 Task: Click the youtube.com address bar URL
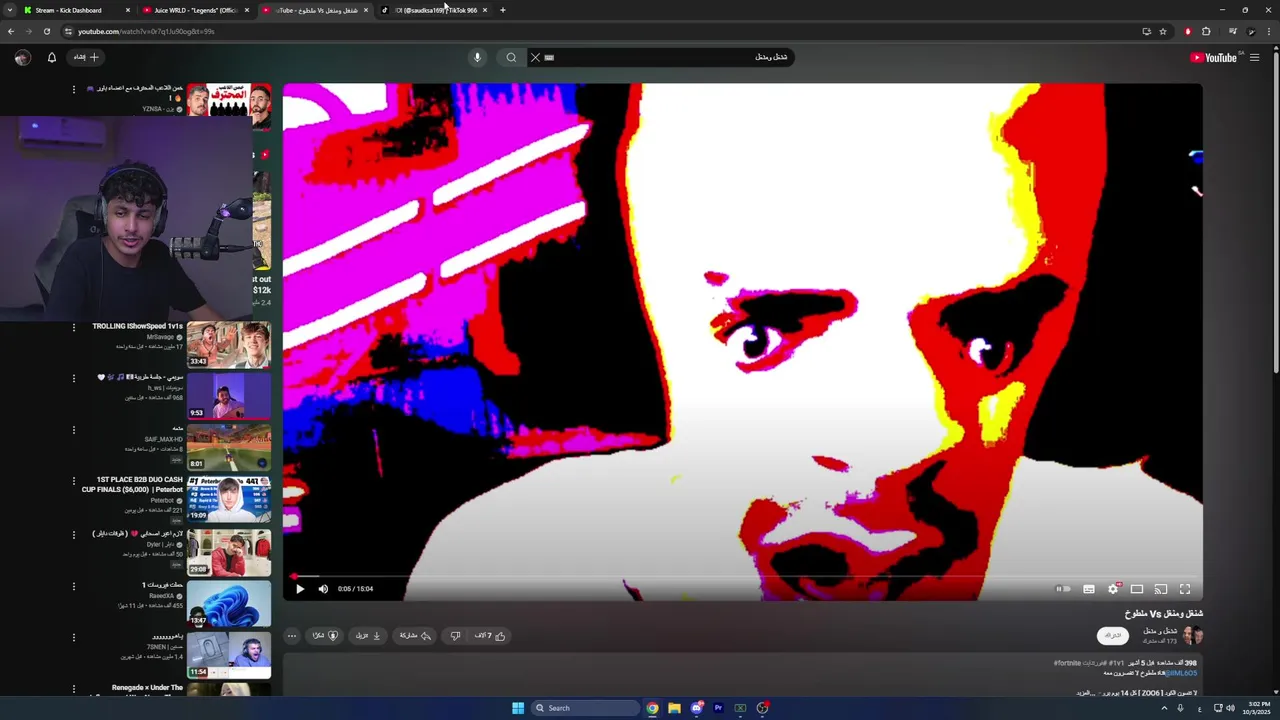[x=147, y=31]
